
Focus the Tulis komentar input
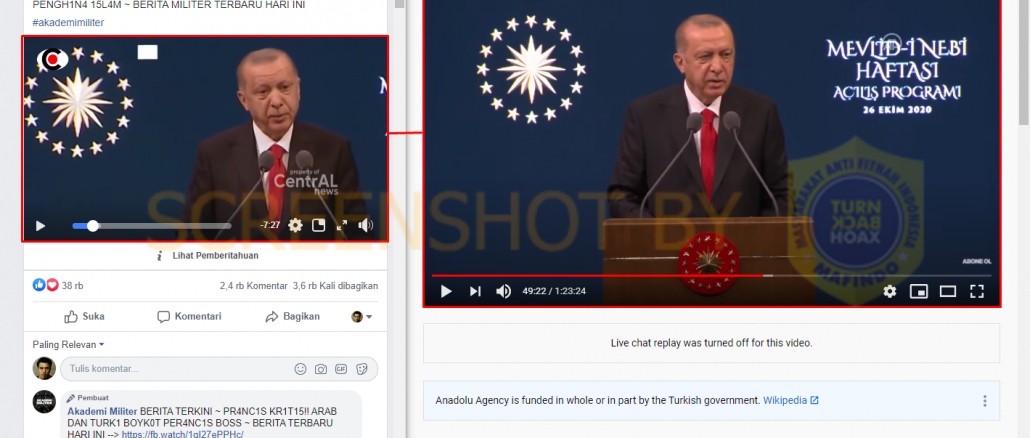click(219, 369)
